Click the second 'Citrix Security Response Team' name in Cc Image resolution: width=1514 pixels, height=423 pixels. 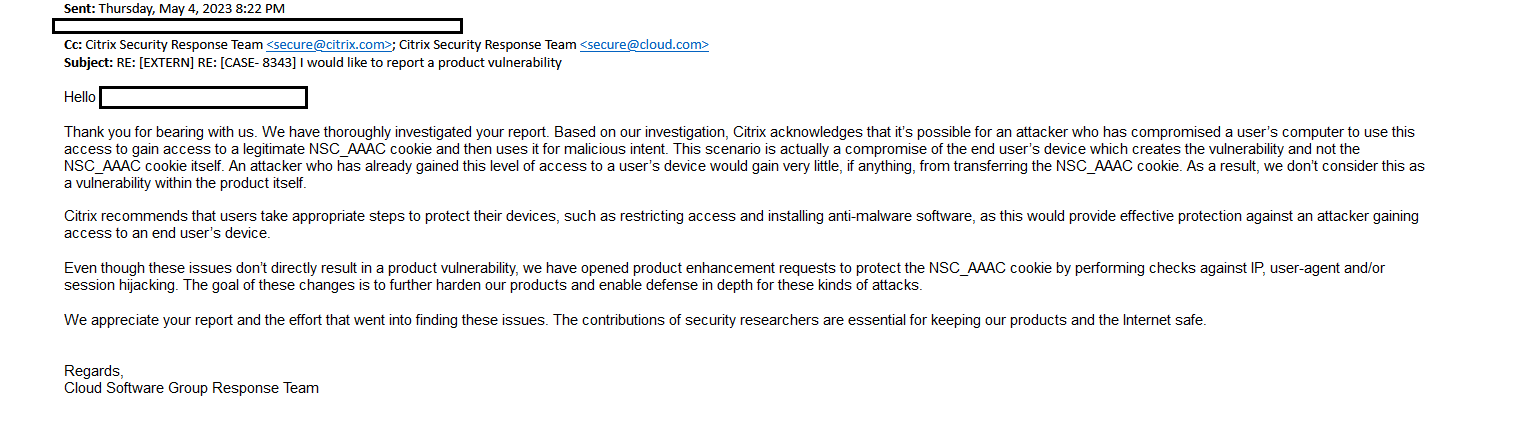[488, 45]
